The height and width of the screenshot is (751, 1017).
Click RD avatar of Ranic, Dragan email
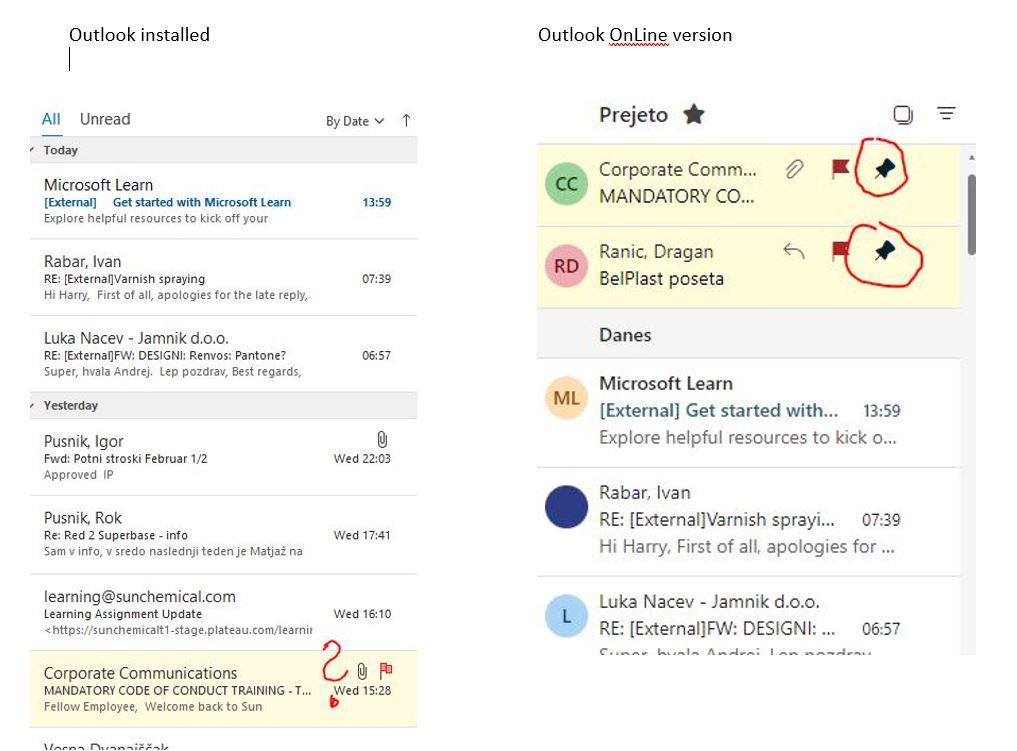click(x=566, y=266)
